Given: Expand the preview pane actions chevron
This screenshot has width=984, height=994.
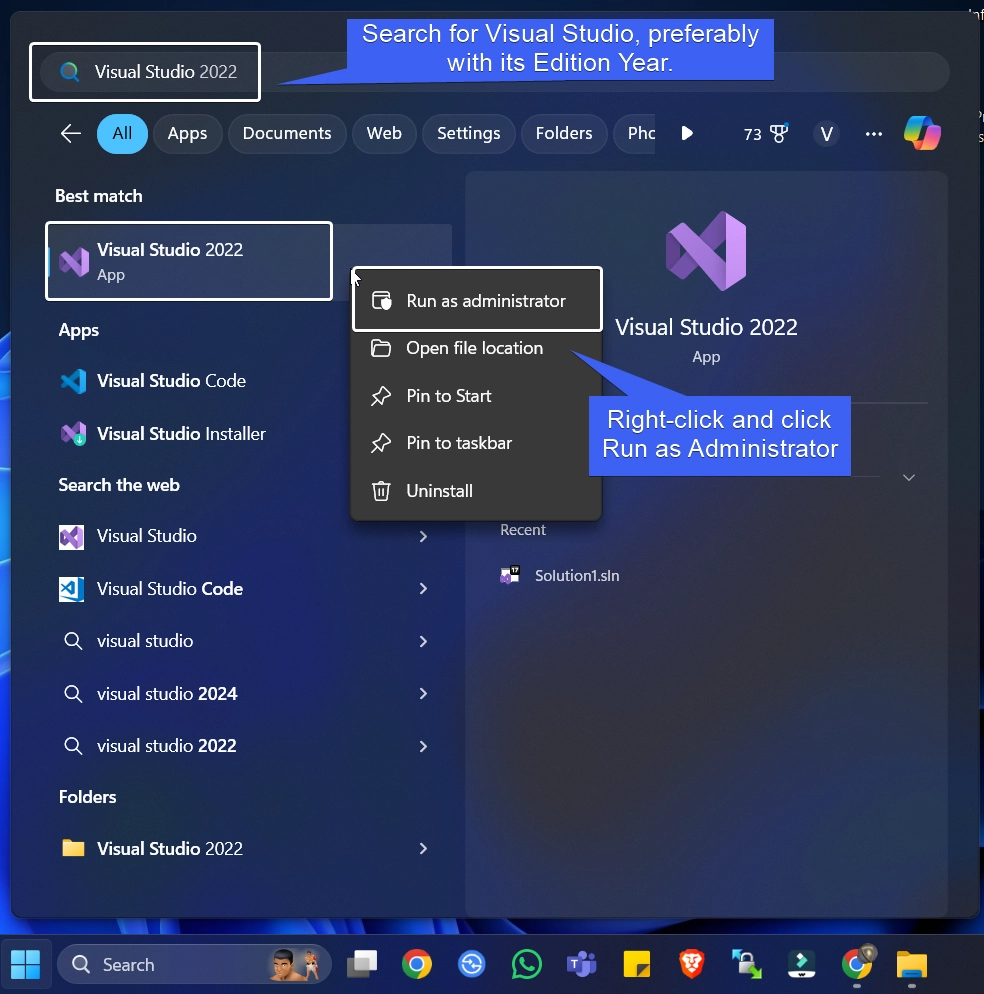Looking at the screenshot, I should click(x=909, y=477).
